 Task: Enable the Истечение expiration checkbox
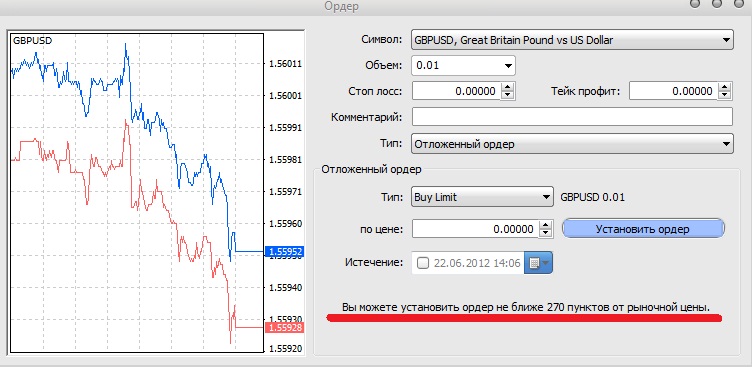pos(423,263)
